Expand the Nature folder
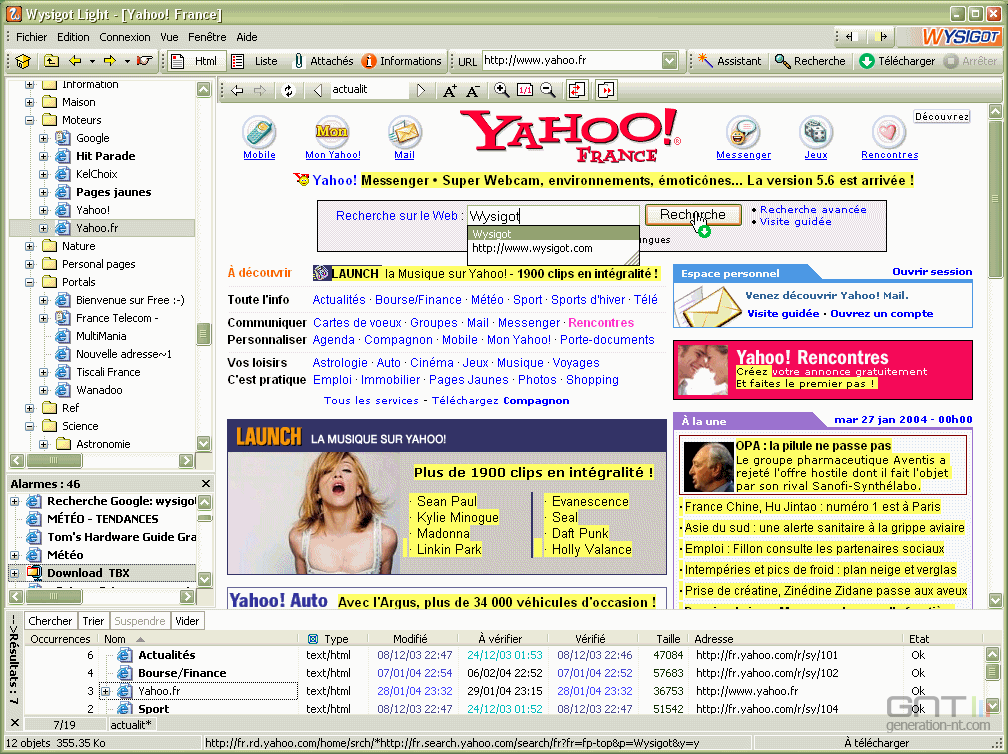This screenshot has height=754, width=1008. pos(30,246)
